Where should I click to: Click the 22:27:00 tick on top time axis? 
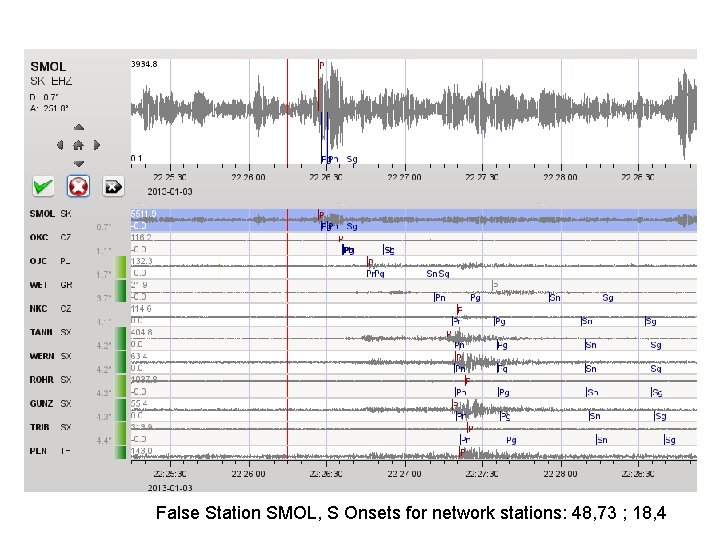coord(404,177)
